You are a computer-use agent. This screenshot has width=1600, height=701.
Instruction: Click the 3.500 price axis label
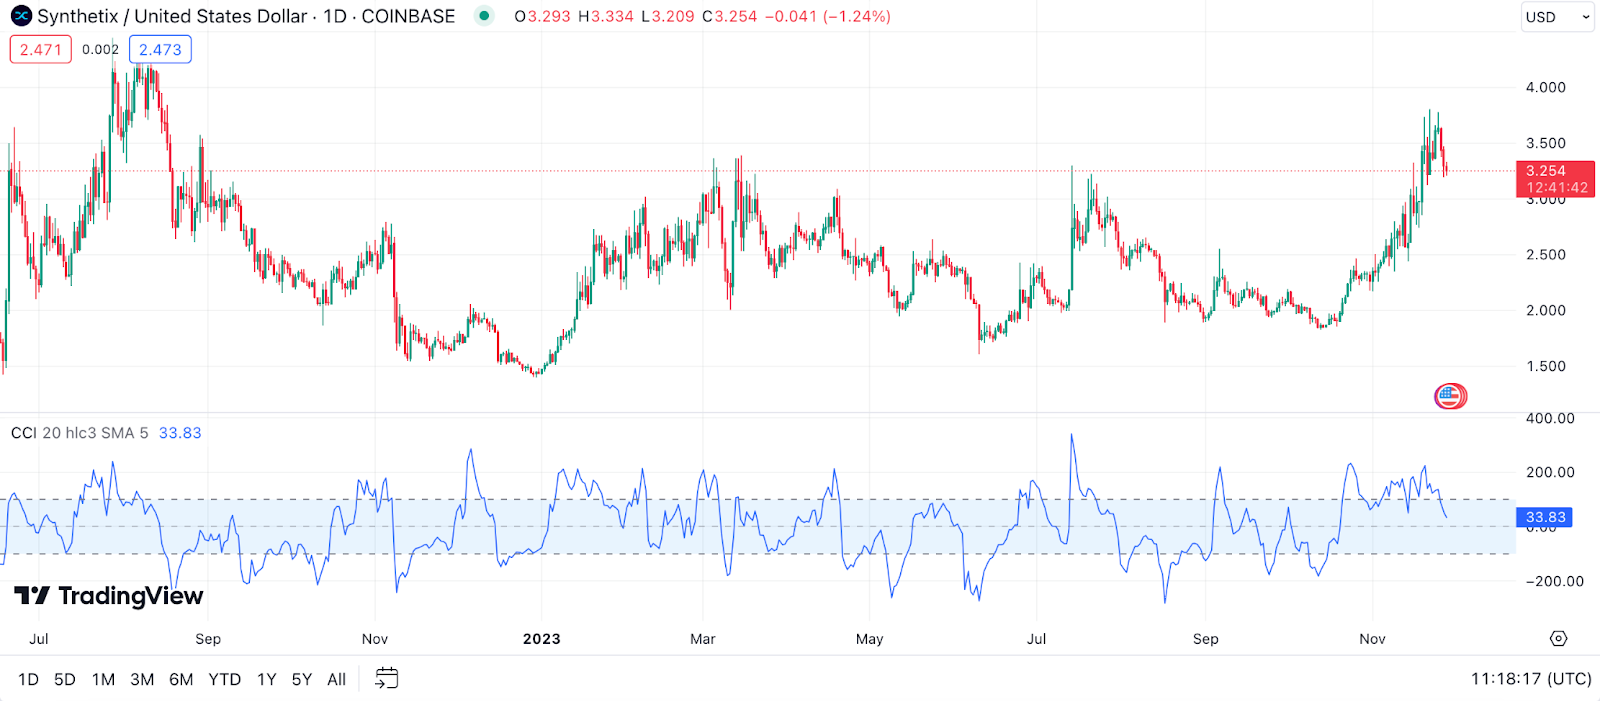pyautogui.click(x=1545, y=143)
